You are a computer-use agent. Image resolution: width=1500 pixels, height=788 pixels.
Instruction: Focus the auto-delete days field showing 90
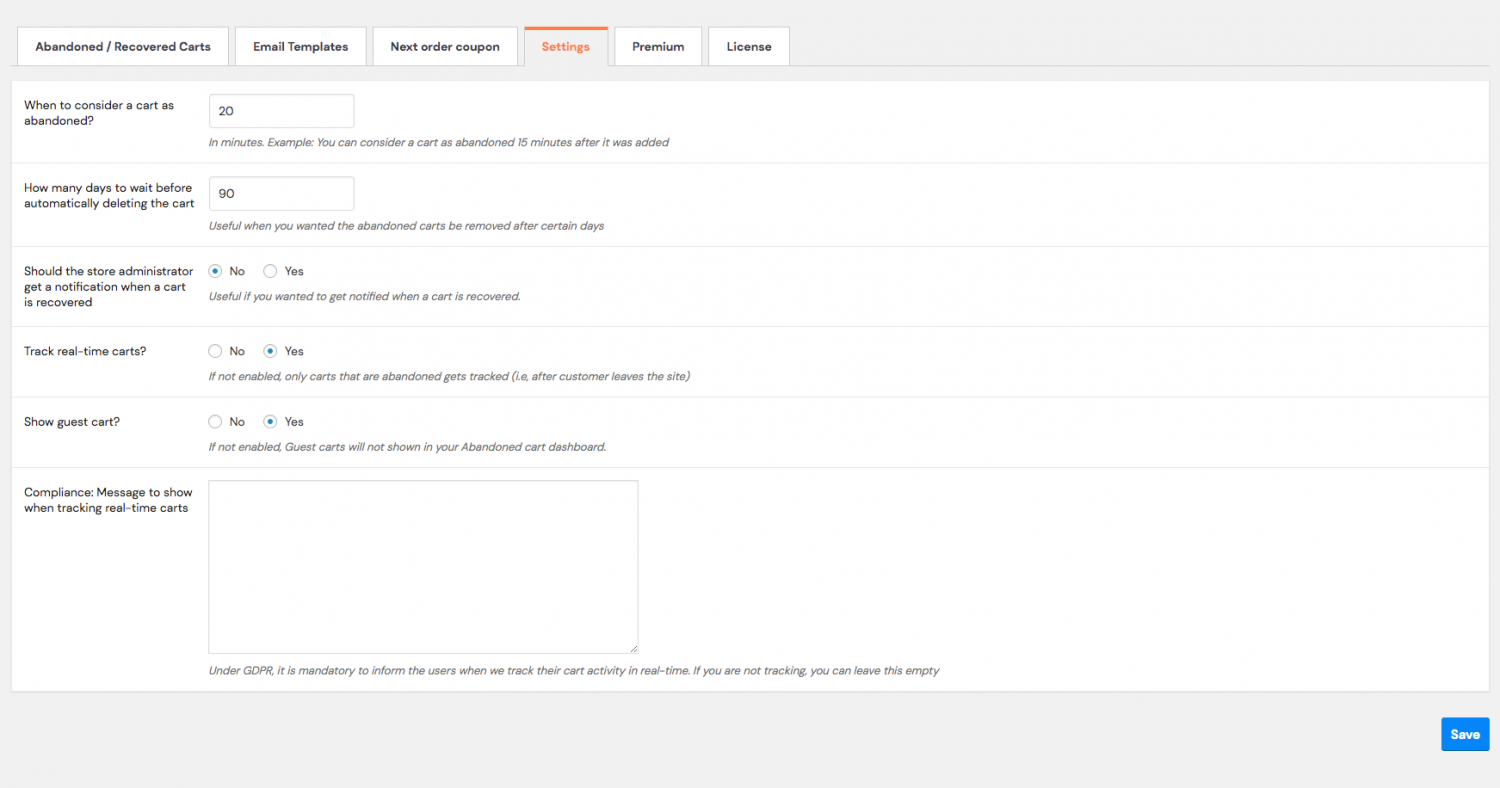click(281, 194)
